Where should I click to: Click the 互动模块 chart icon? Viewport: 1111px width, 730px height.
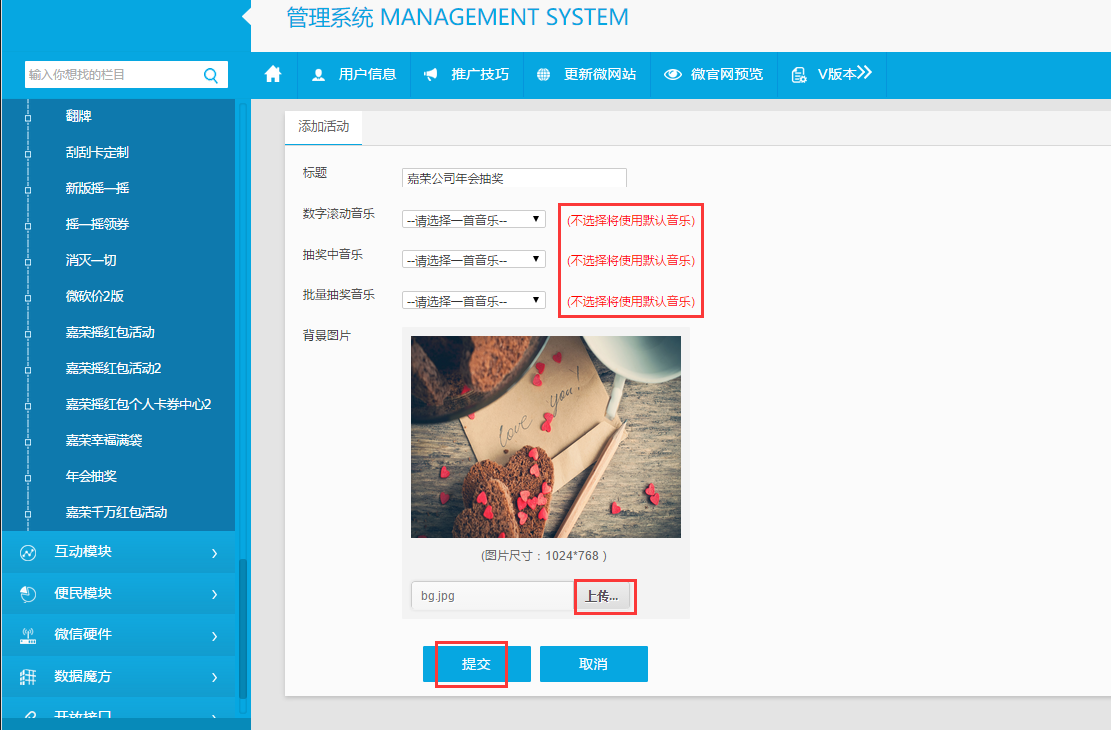[x=28, y=552]
